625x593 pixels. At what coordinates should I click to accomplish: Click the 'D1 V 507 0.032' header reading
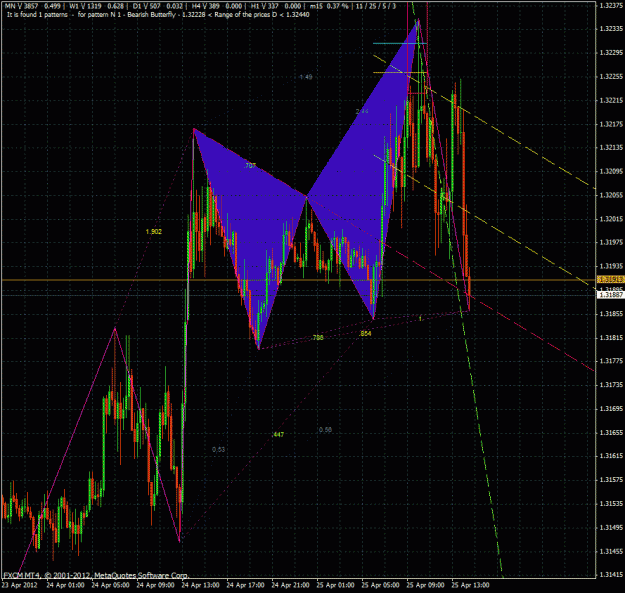pos(157,6)
